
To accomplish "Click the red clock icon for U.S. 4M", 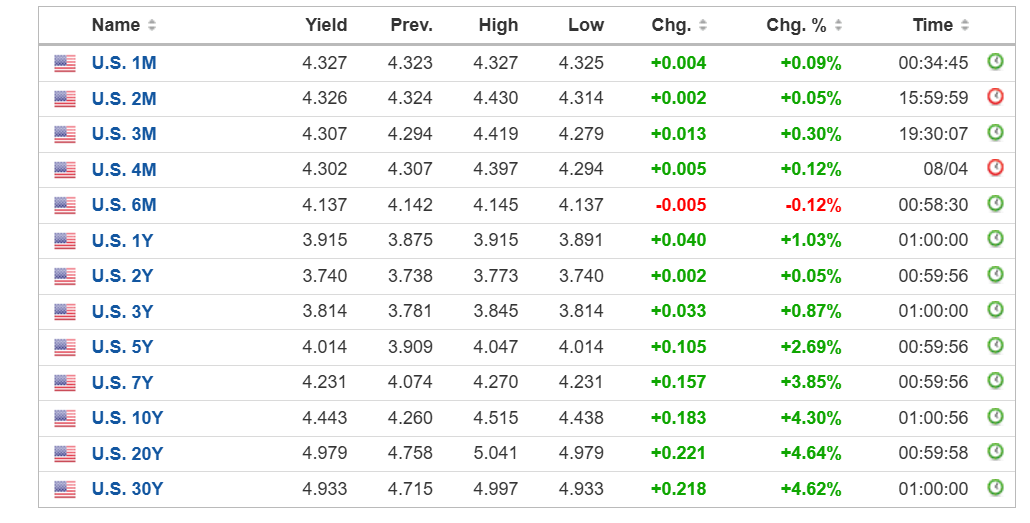I will [x=995, y=168].
